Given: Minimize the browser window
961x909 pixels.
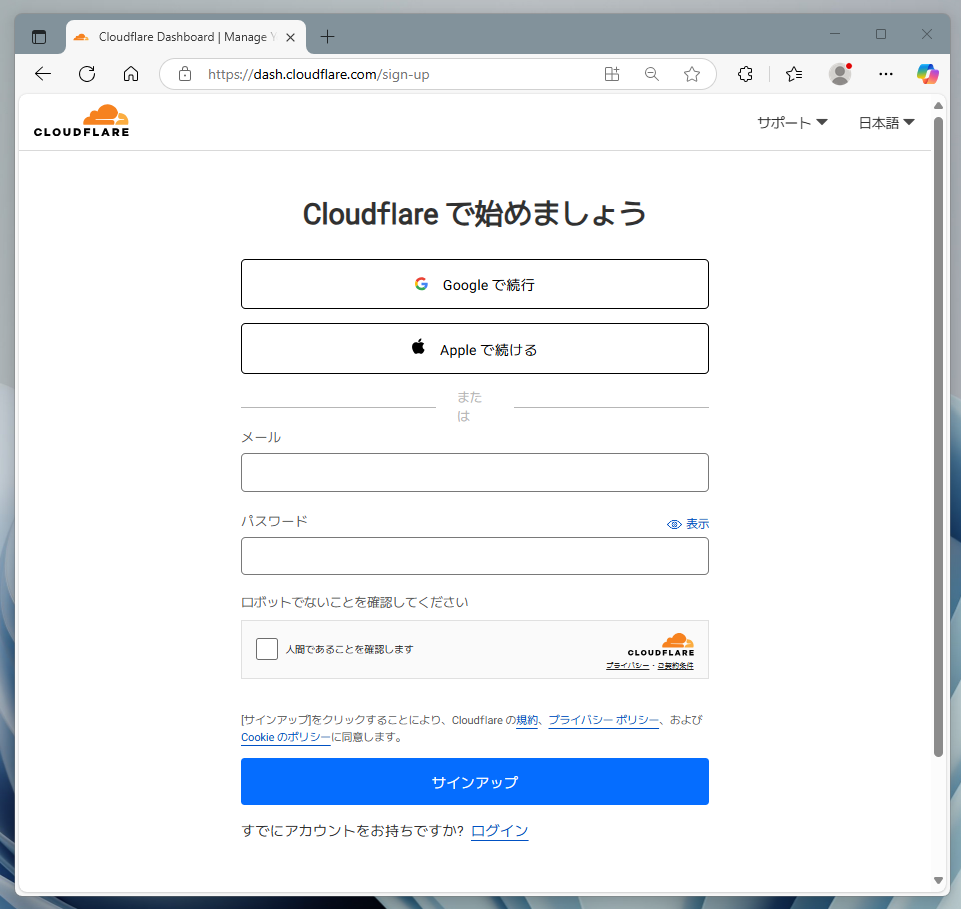Looking at the screenshot, I should [835, 34].
